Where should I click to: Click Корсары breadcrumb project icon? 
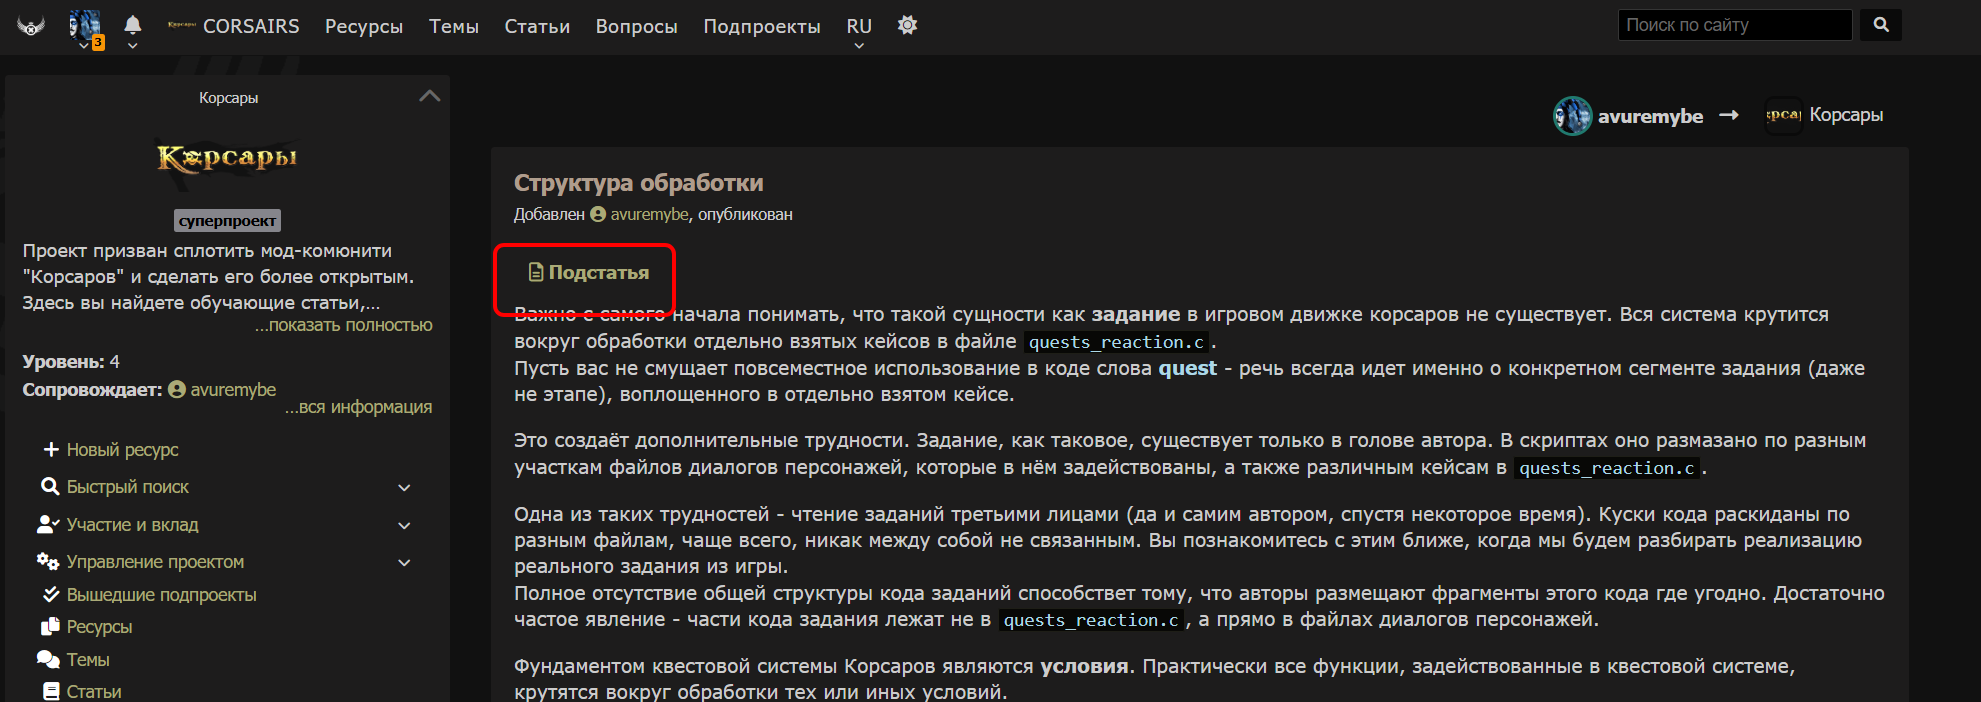click(1784, 115)
